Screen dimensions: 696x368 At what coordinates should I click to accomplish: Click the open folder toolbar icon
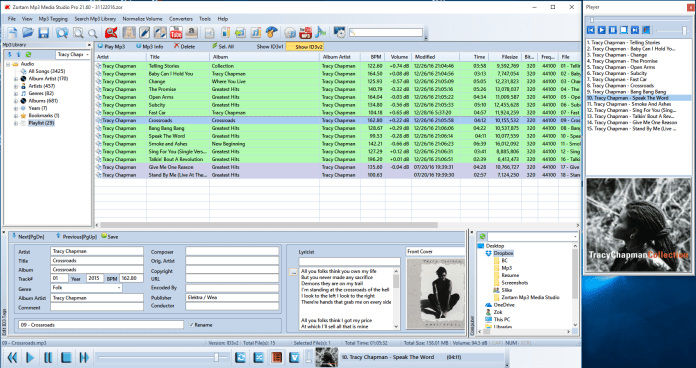(28, 32)
